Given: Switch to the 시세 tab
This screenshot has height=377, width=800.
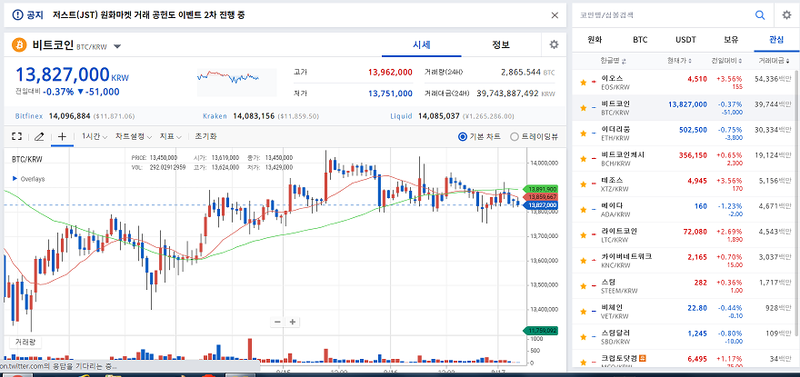Looking at the screenshot, I should tap(421, 45).
